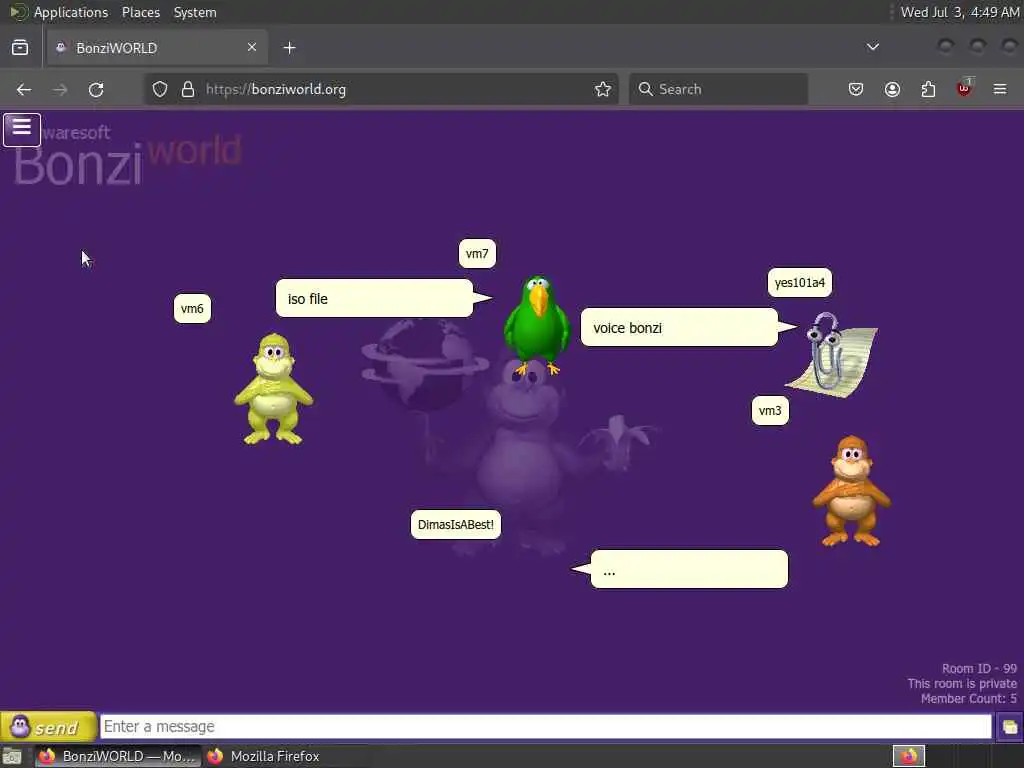
Task: Click the workspace switcher Firefox thumbnail
Action: click(908, 756)
